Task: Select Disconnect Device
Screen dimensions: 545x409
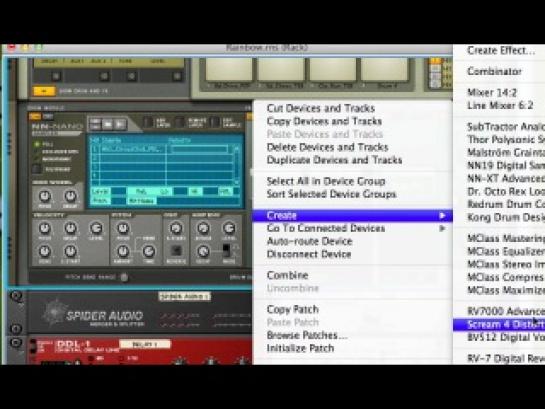Action: point(309,254)
